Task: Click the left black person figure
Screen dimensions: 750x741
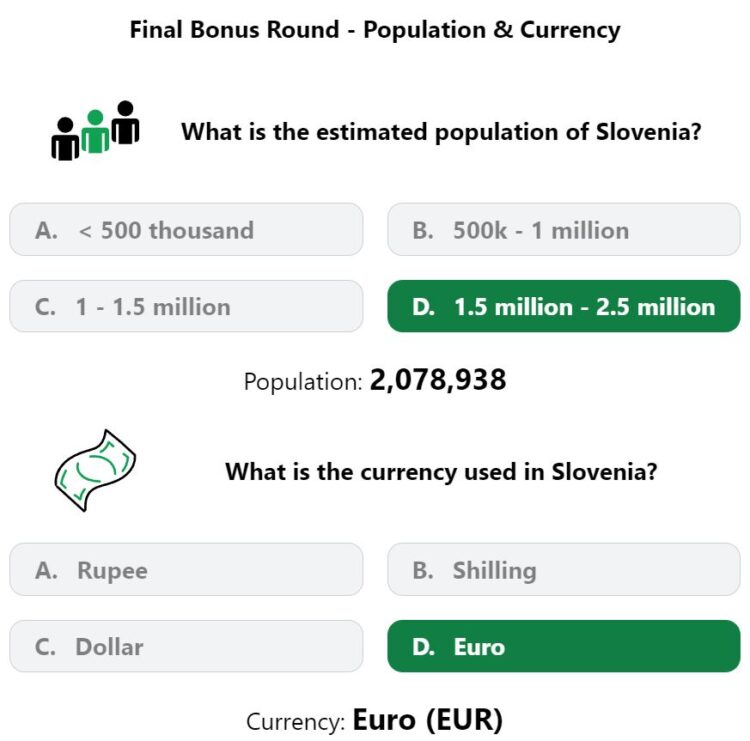Action: pyautogui.click(x=65, y=140)
